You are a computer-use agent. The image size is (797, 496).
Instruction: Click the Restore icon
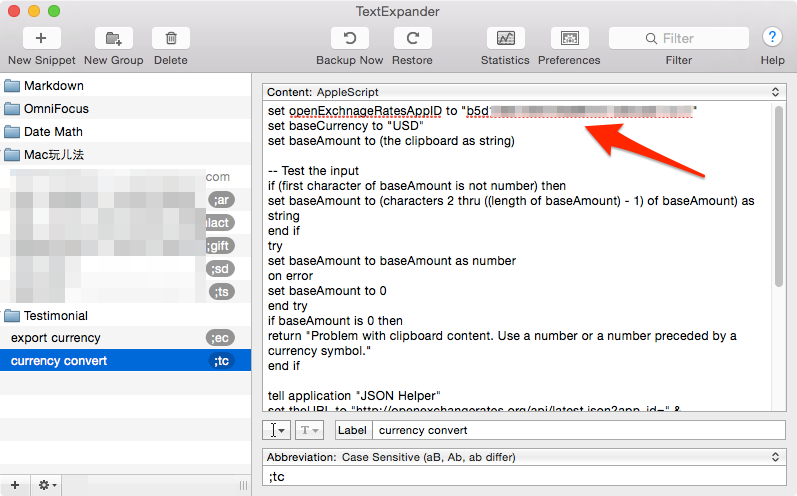pos(412,38)
